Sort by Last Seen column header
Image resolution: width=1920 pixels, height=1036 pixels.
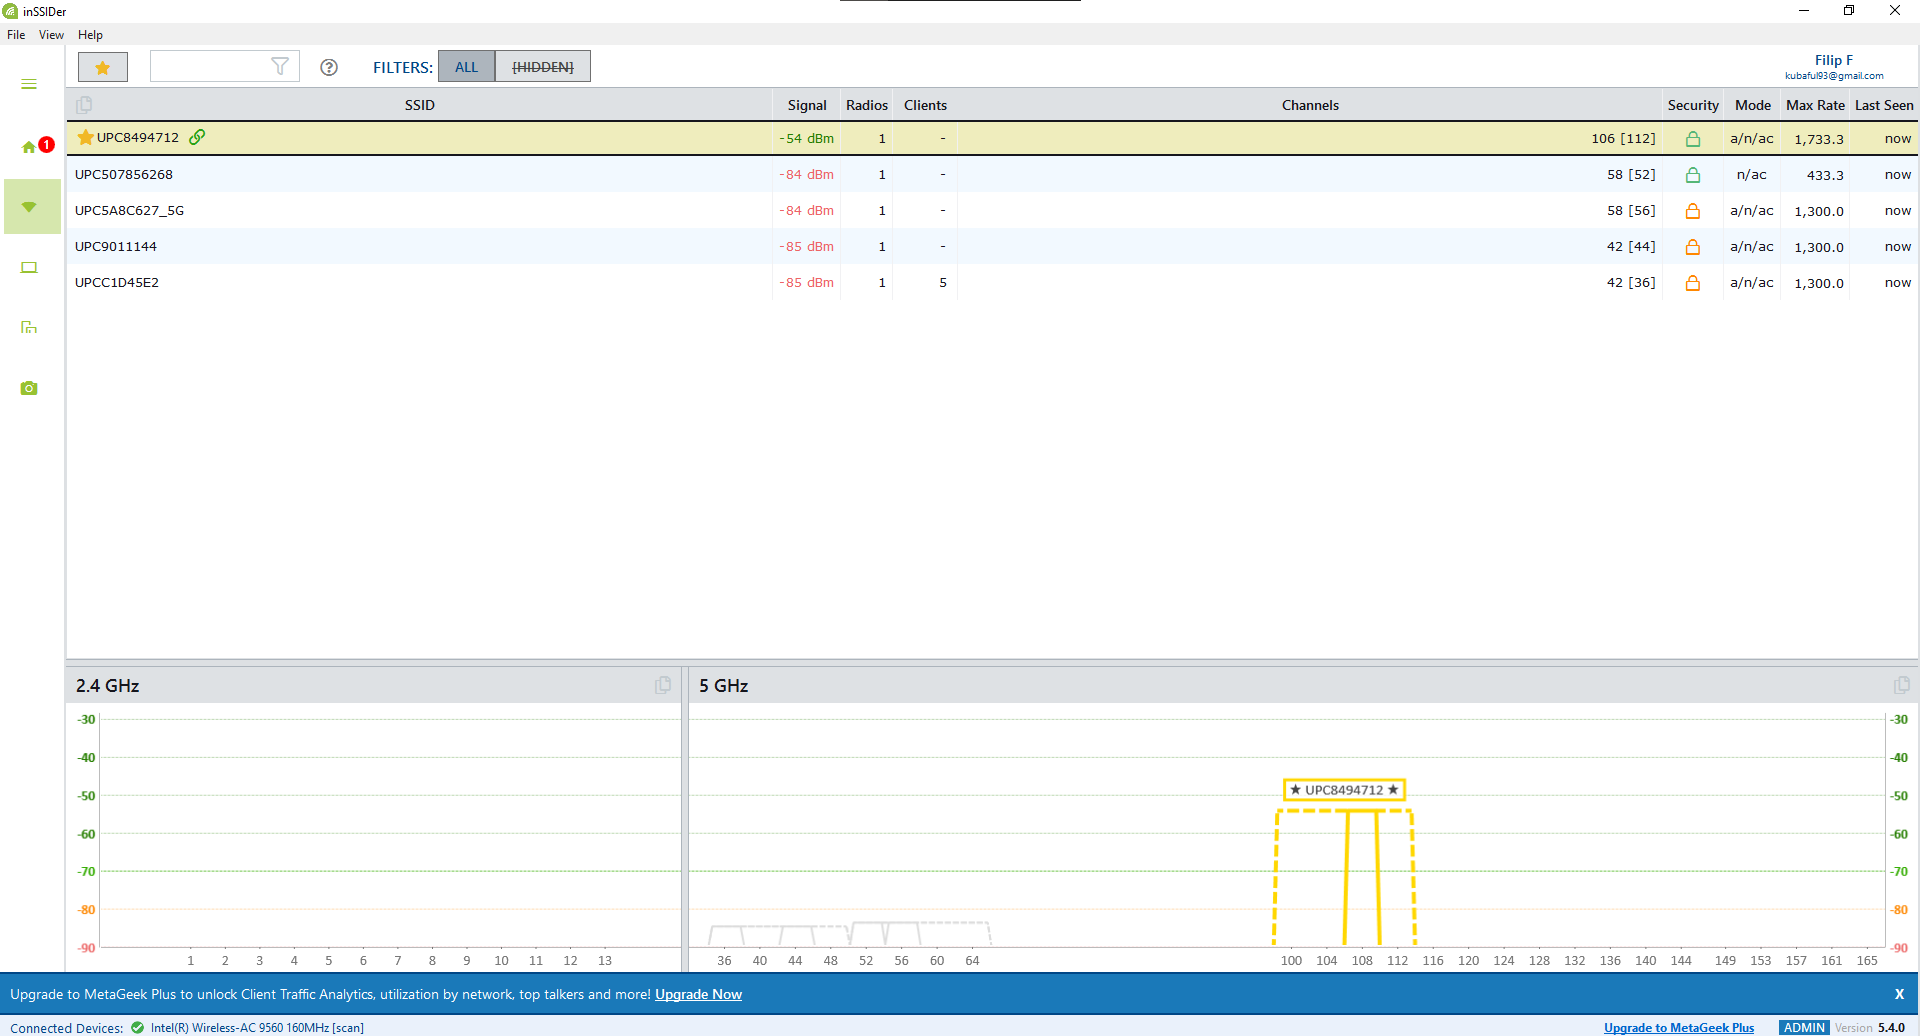click(x=1884, y=105)
